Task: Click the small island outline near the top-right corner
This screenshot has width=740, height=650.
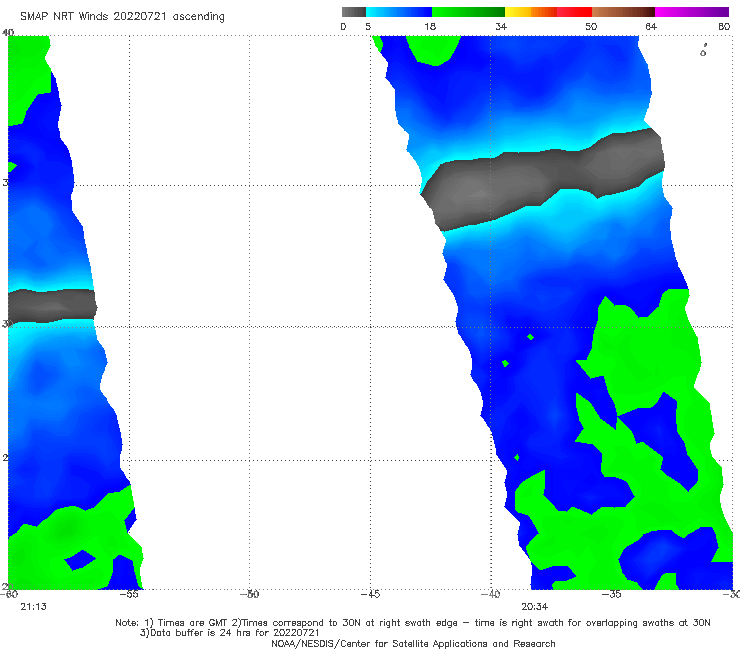Action: 703,51
